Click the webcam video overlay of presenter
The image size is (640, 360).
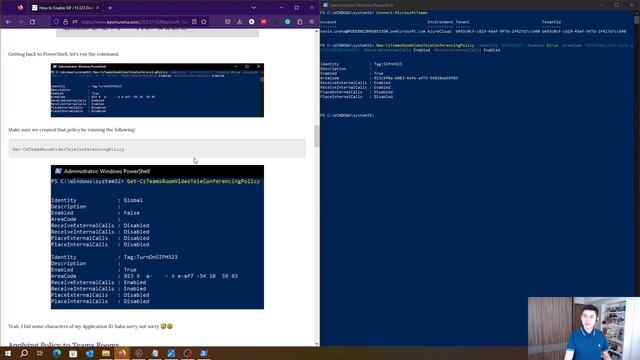point(584,328)
